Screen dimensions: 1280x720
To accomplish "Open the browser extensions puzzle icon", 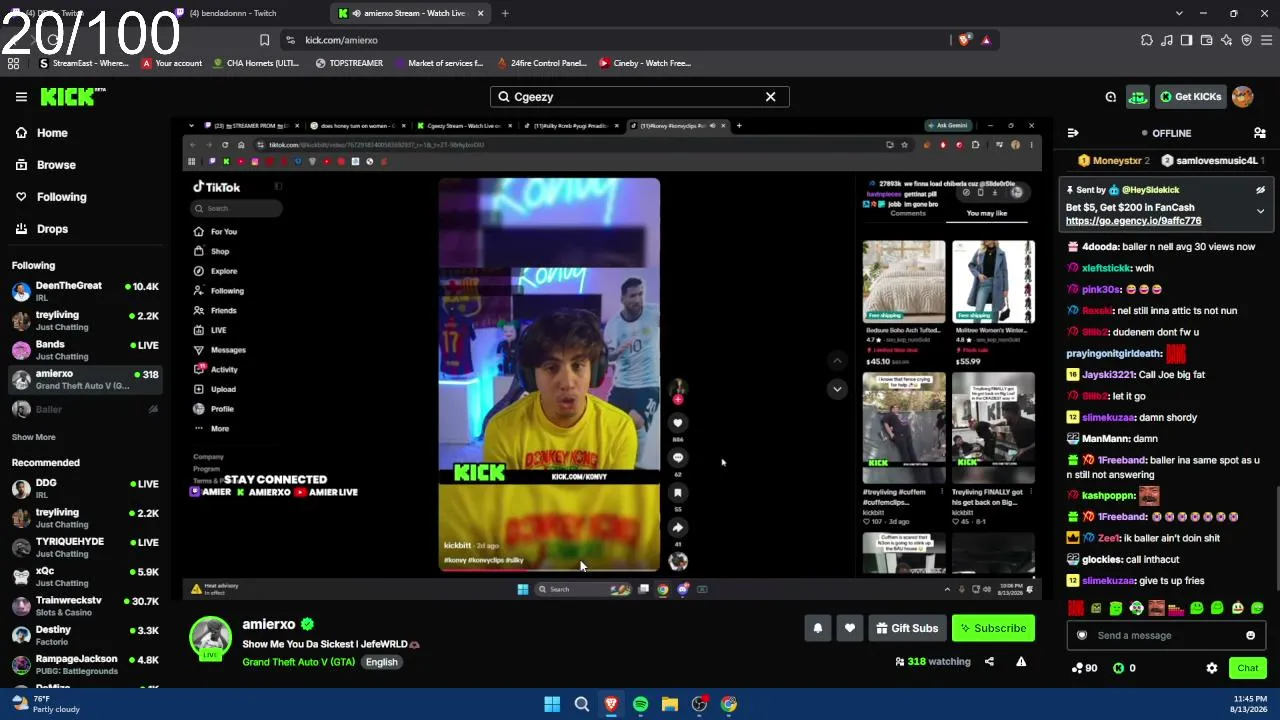I will (x=1146, y=40).
